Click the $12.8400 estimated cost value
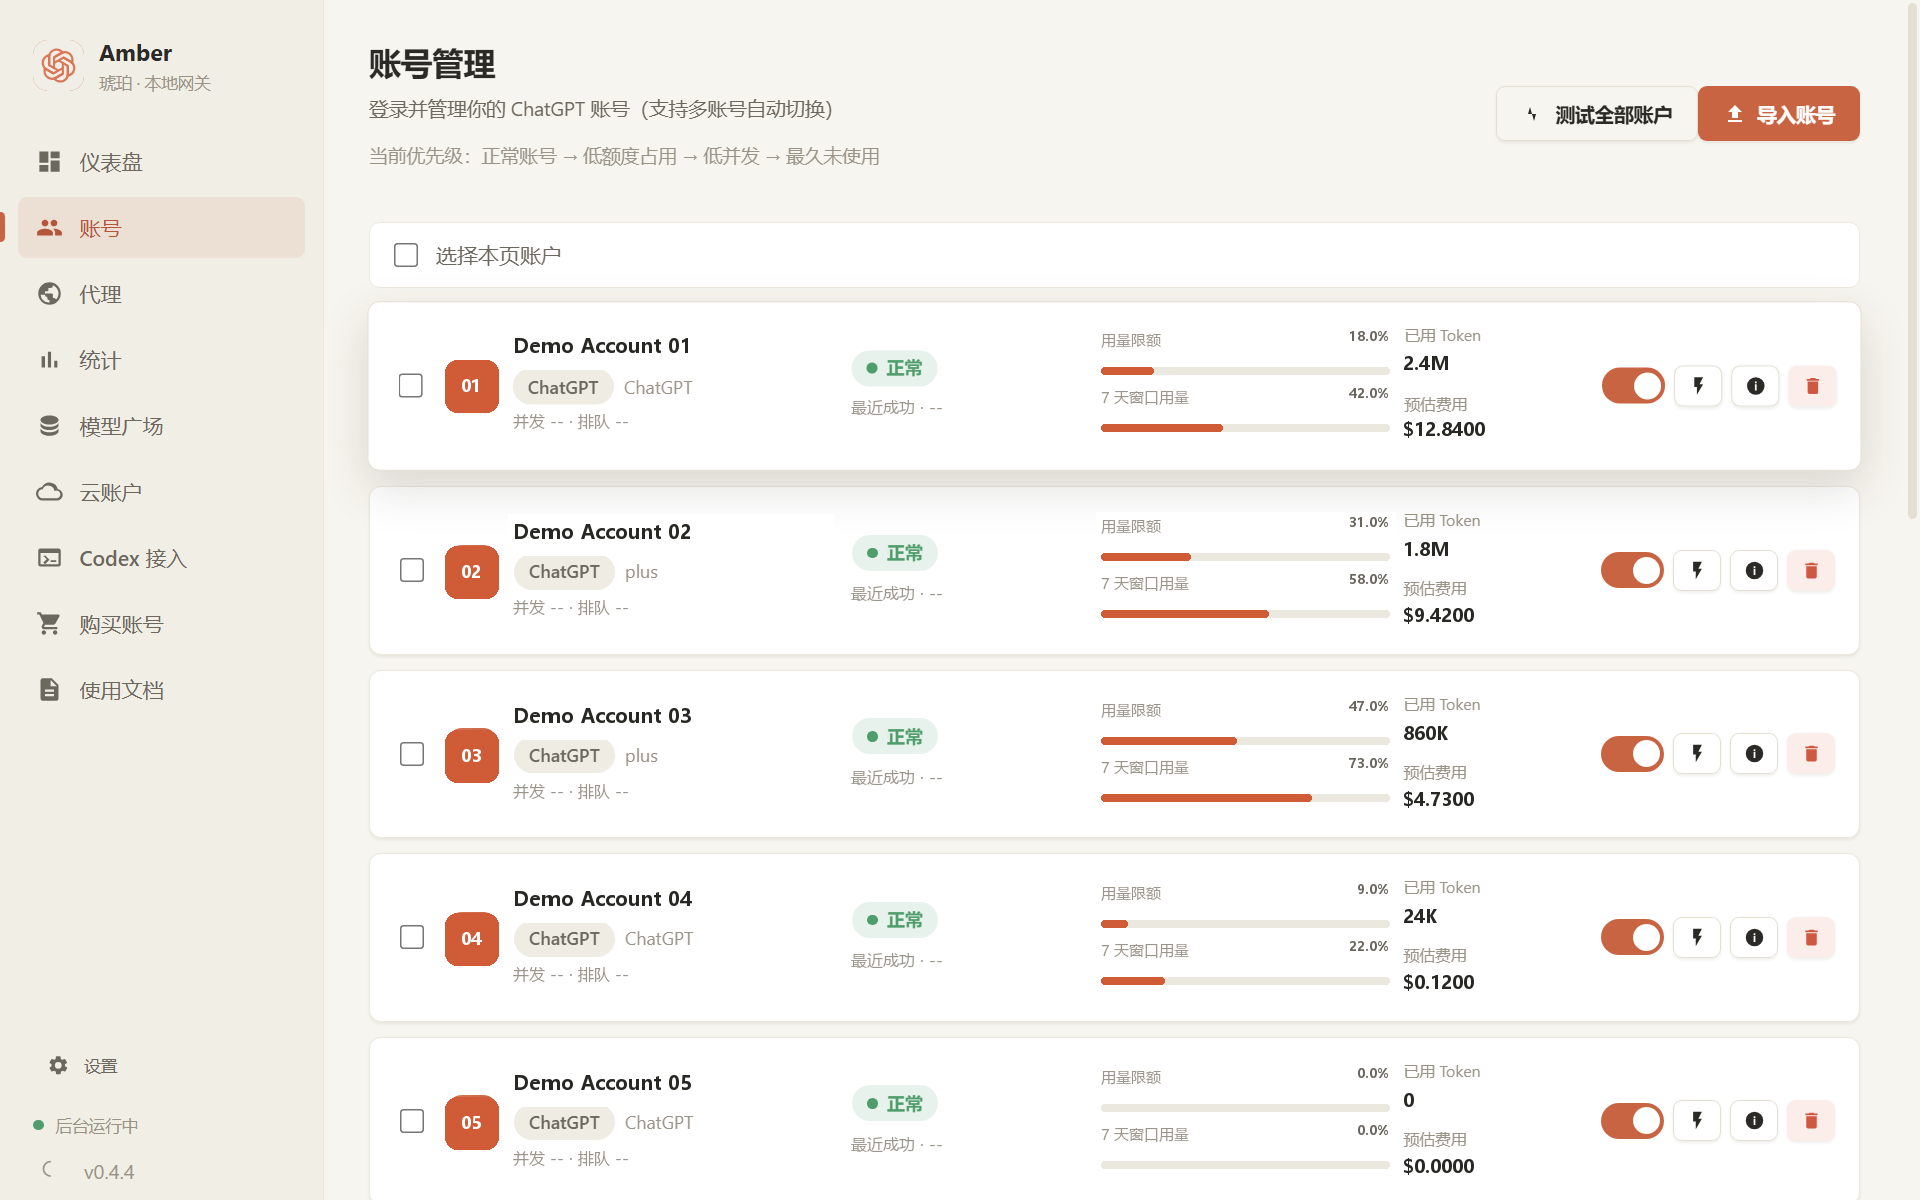1920x1200 pixels. coord(1444,429)
